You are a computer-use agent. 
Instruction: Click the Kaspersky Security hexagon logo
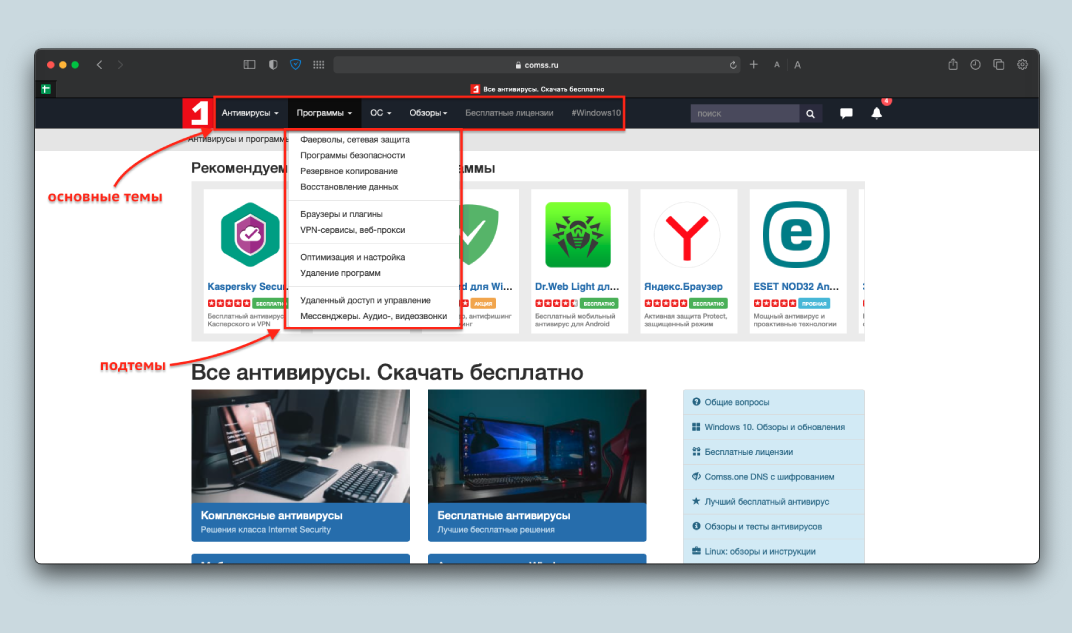[x=250, y=234]
